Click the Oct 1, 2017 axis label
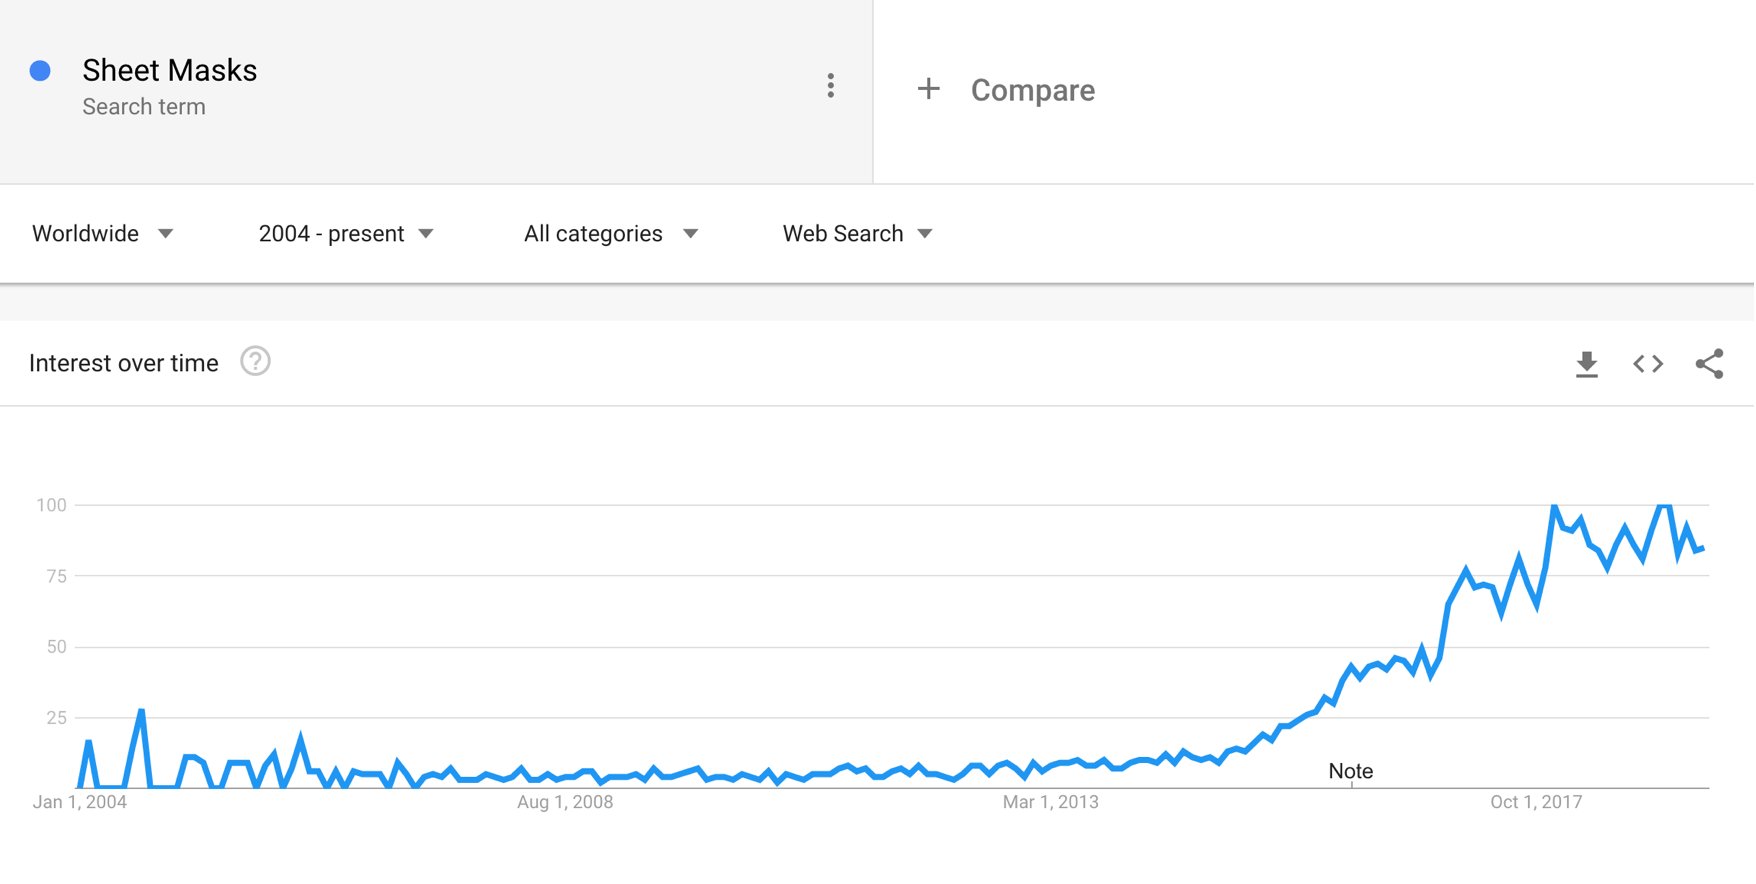 click(1536, 802)
